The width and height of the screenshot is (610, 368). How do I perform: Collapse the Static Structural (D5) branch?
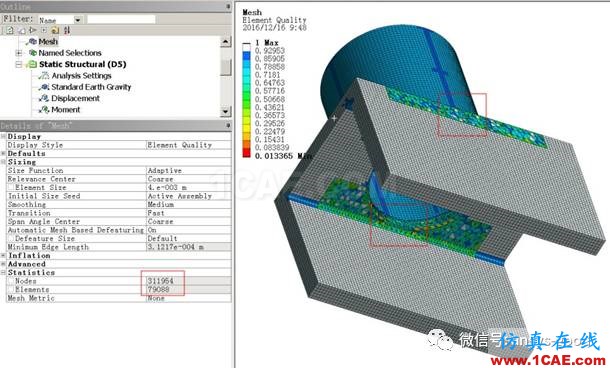point(18,64)
